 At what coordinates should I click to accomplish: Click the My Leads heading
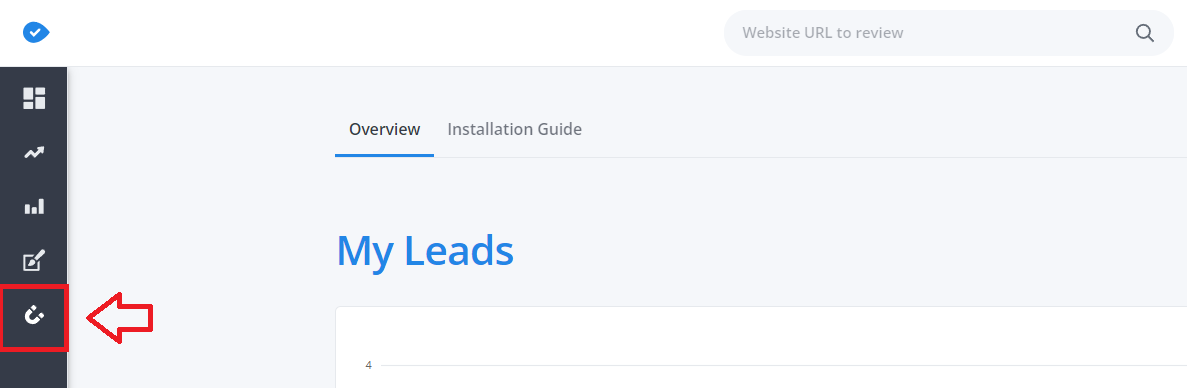425,250
